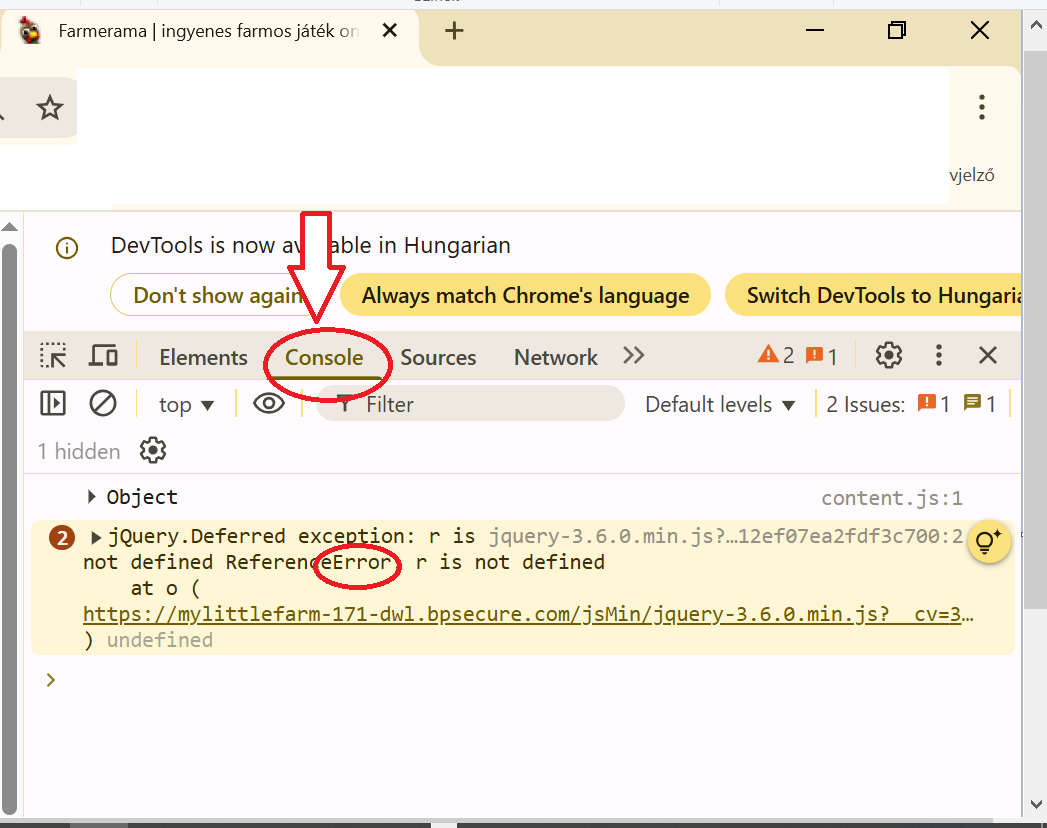The width and height of the screenshot is (1047, 828).
Task: Switch to the Sources tab
Action: coord(438,357)
